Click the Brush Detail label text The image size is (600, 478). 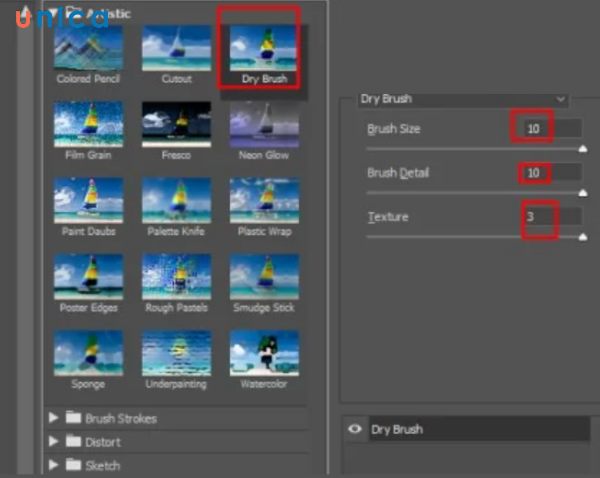(x=398, y=173)
